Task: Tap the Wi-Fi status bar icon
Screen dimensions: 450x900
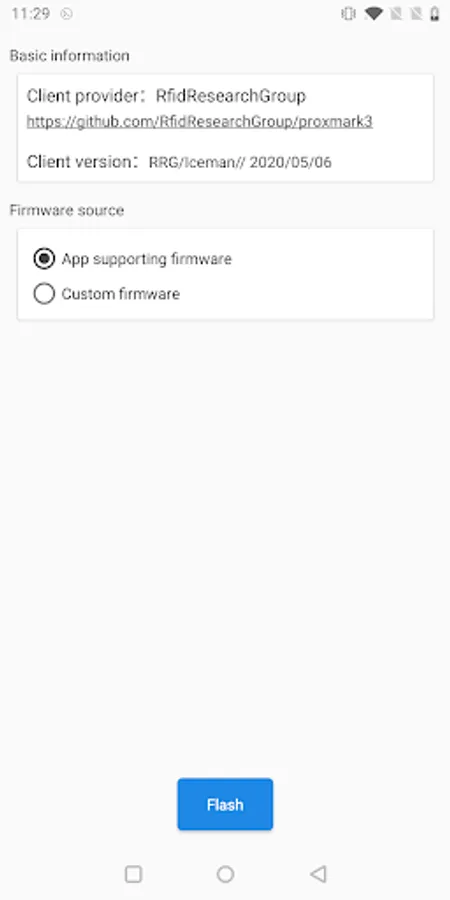Action: [x=374, y=13]
